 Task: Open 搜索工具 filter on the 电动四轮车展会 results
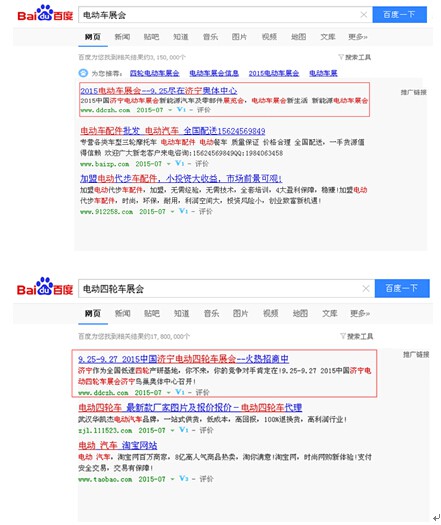pyautogui.click(x=357, y=336)
